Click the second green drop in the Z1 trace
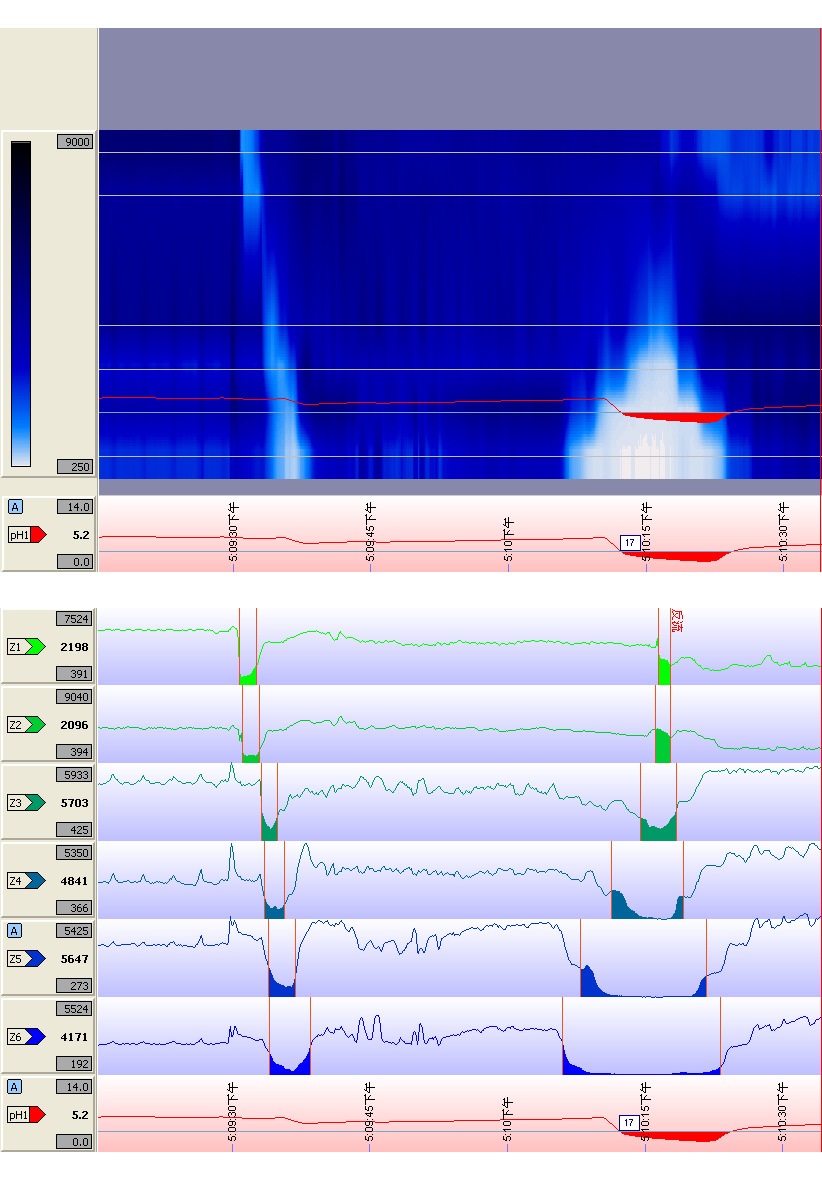Viewport: 822px width, 1181px height. [664, 670]
